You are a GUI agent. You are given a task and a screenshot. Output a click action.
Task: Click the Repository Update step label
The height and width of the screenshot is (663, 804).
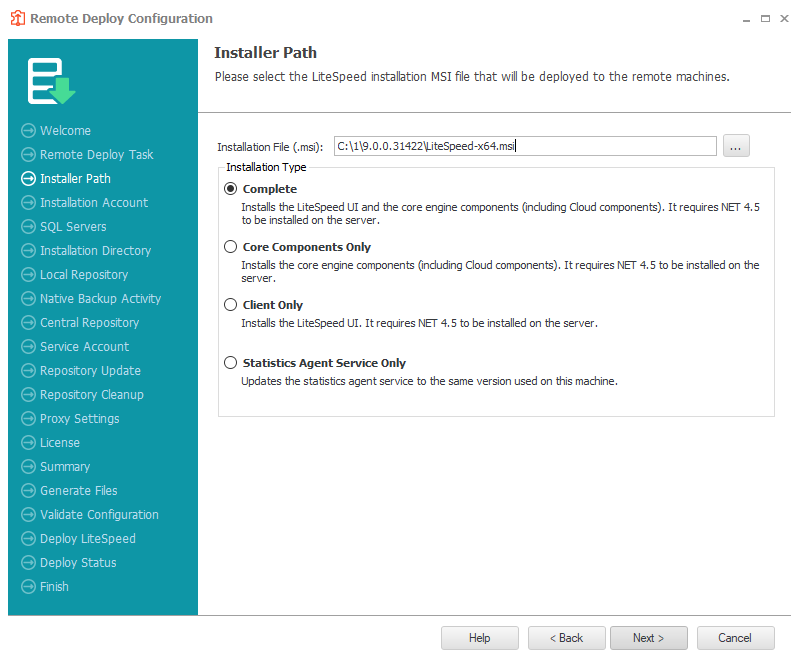tap(90, 371)
